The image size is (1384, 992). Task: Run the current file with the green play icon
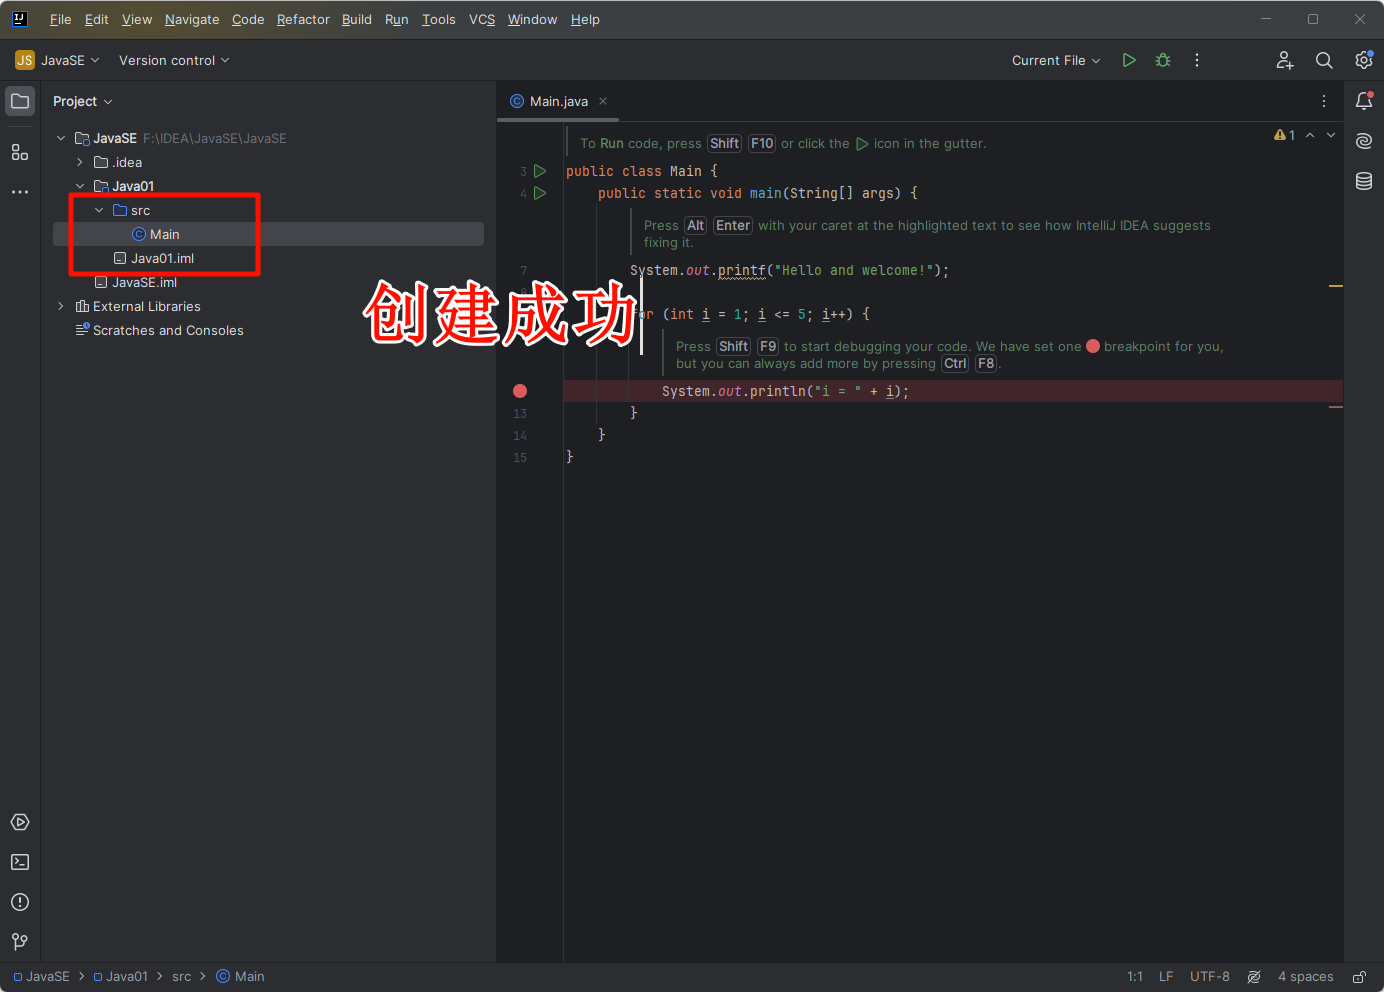[1129, 60]
